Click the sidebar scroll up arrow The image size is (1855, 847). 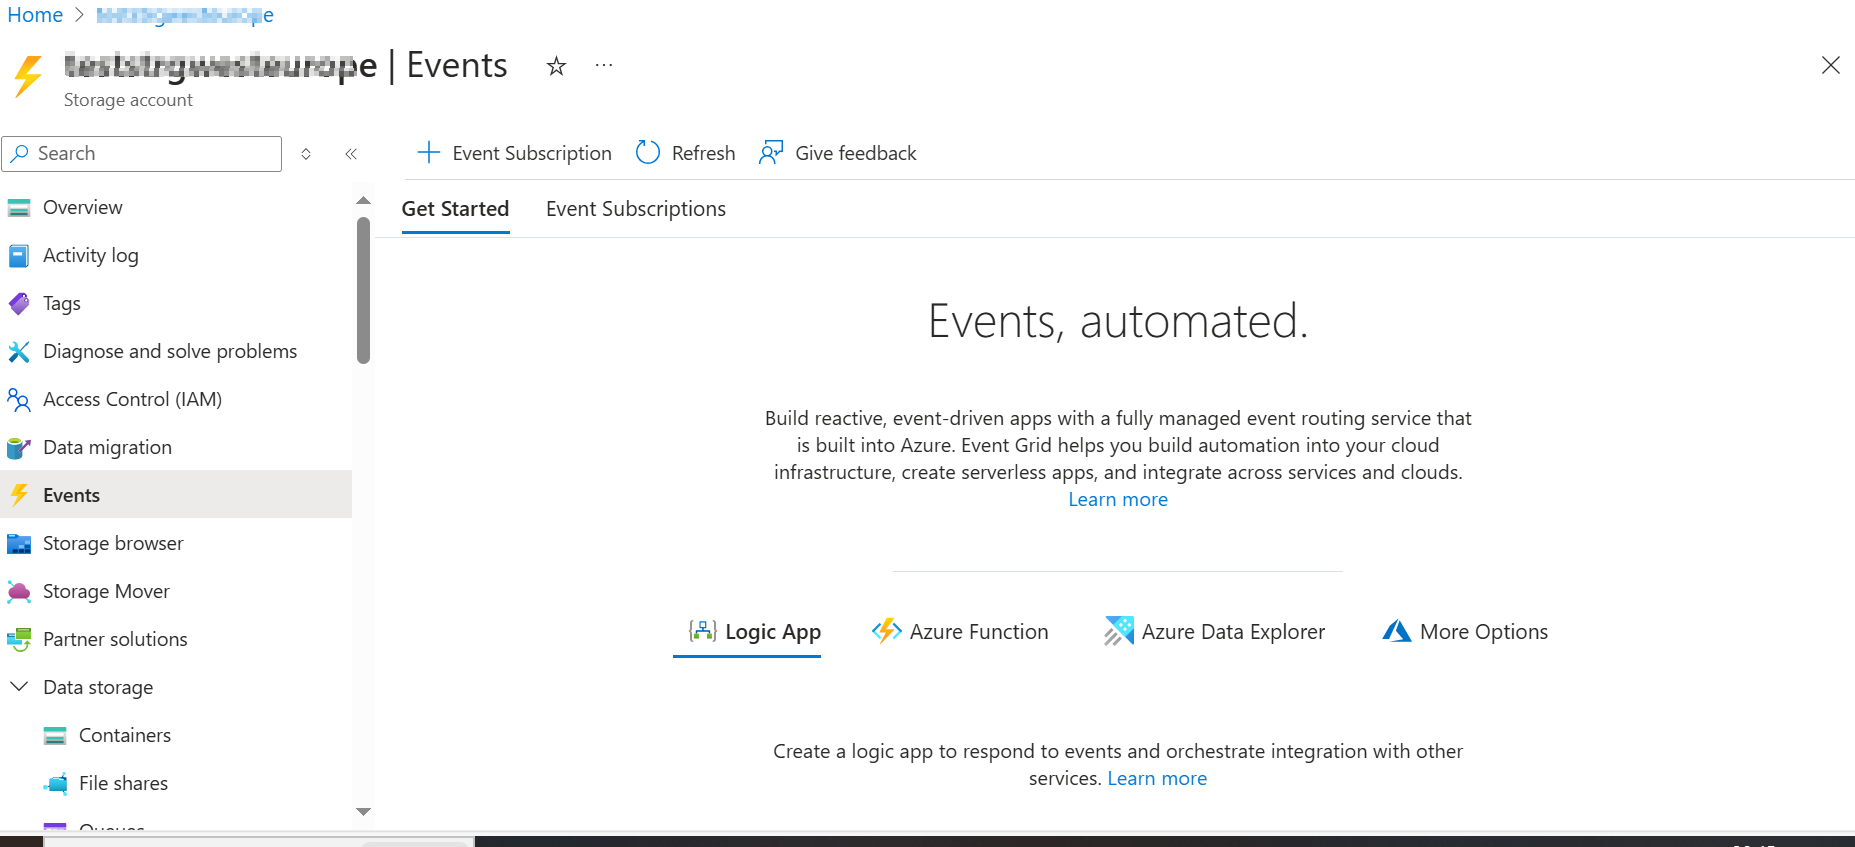click(x=363, y=201)
